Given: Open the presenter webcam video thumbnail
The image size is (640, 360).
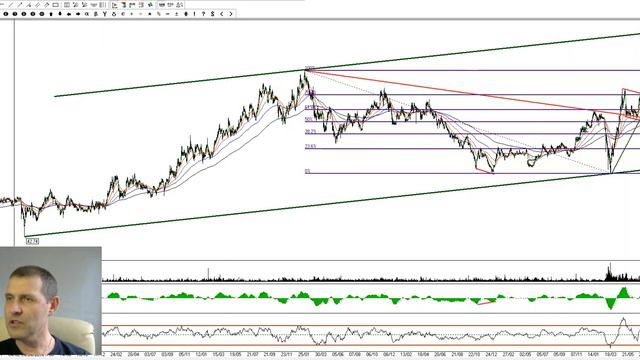Looking at the screenshot, I should click(51, 300).
